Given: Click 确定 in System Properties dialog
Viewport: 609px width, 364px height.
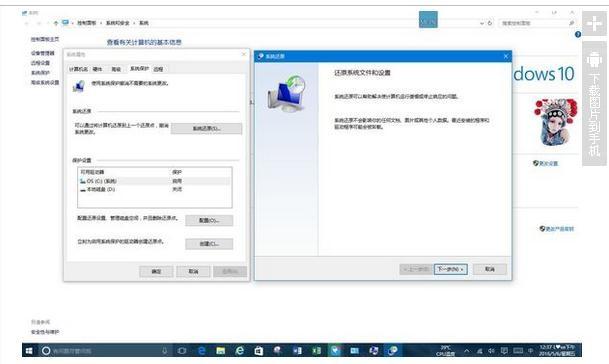Looking at the screenshot, I should coord(156,271).
